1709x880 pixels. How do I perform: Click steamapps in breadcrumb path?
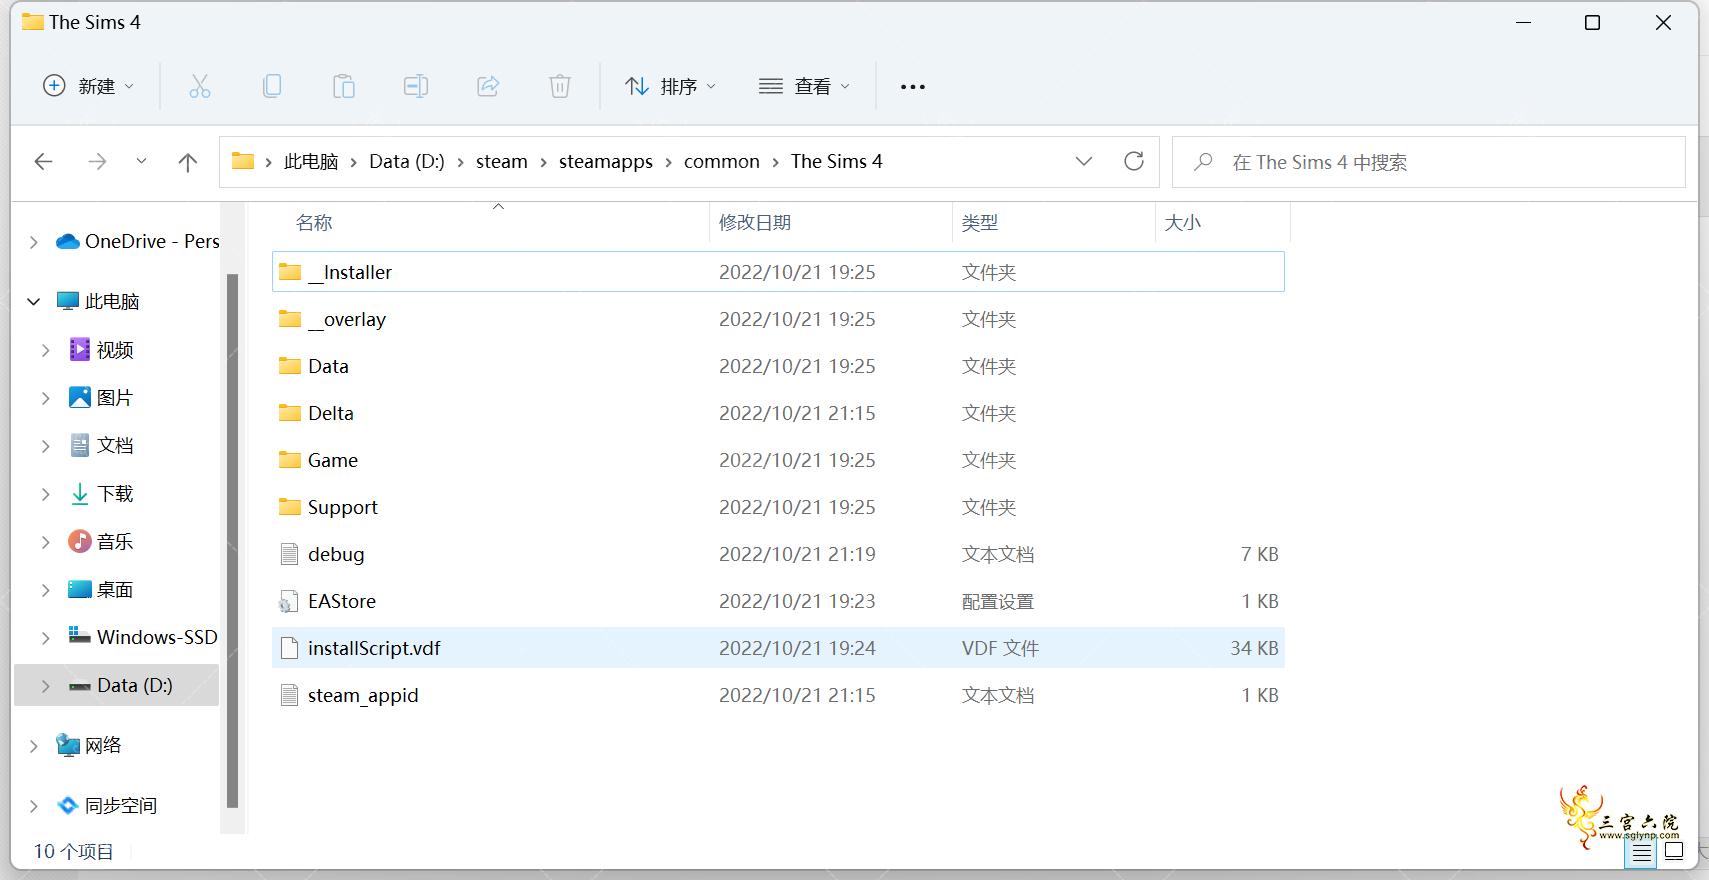pos(606,161)
